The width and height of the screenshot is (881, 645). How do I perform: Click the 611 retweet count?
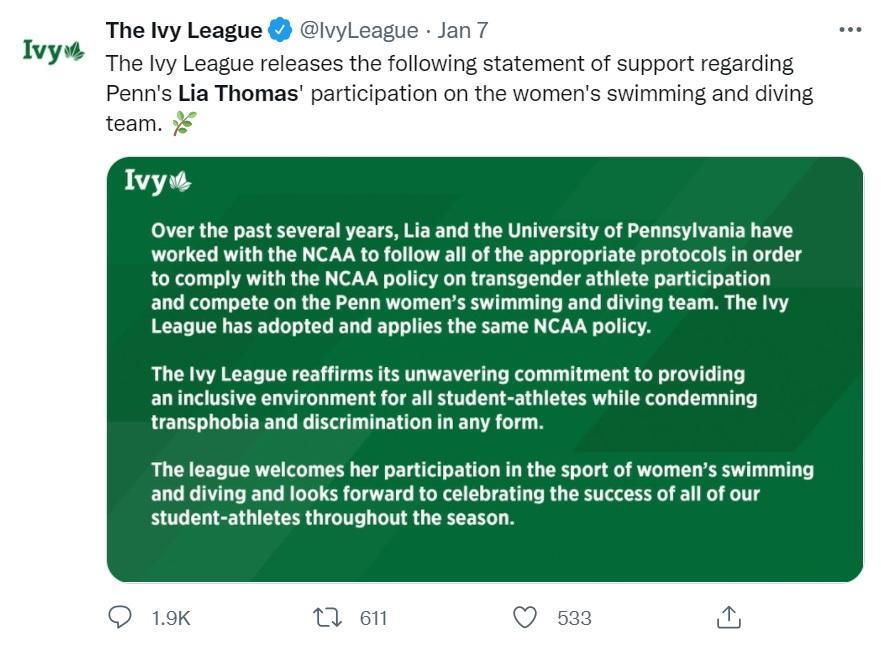[373, 619]
